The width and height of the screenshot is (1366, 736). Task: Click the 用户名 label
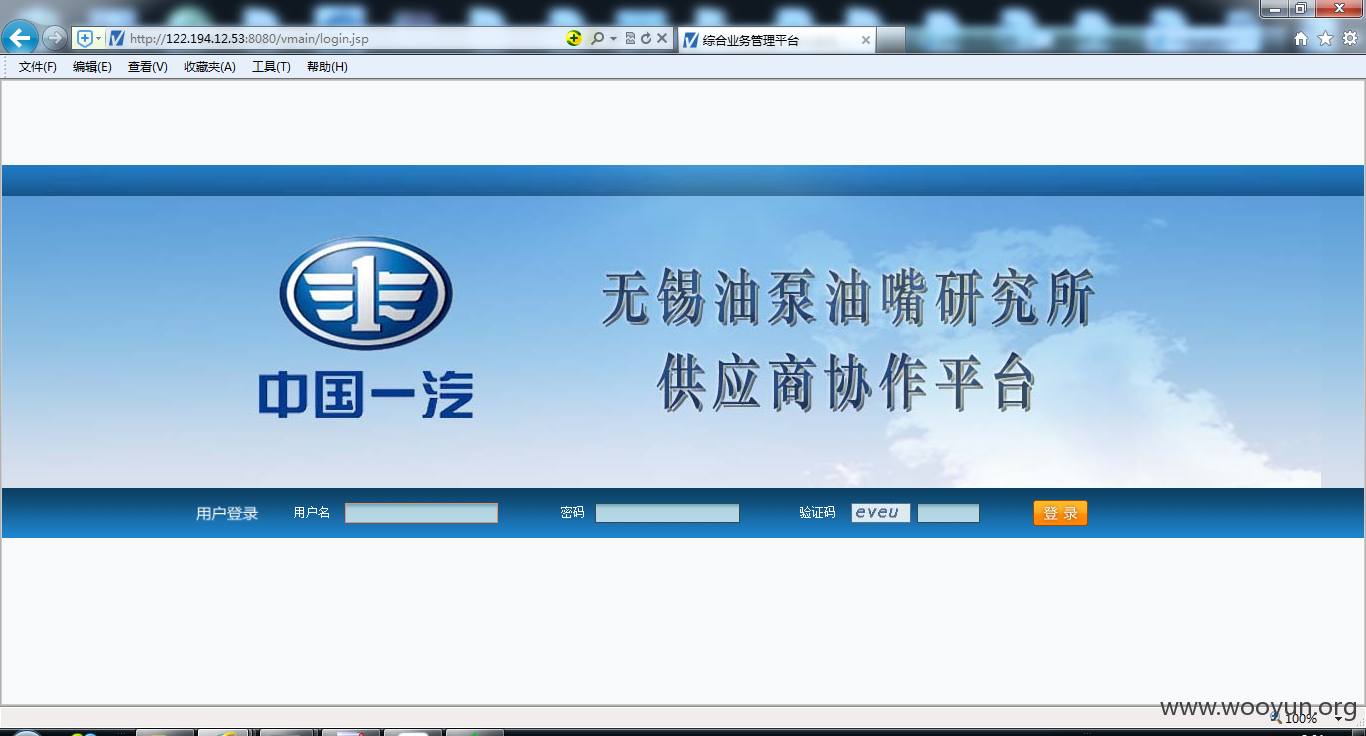coord(312,512)
